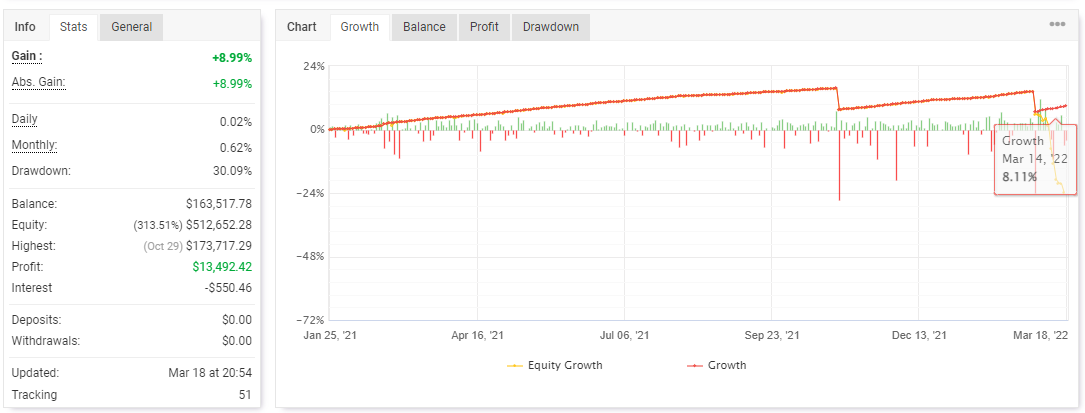This screenshot has height=413, width=1085.
Task: Show the Profit chart tab
Action: 484,27
